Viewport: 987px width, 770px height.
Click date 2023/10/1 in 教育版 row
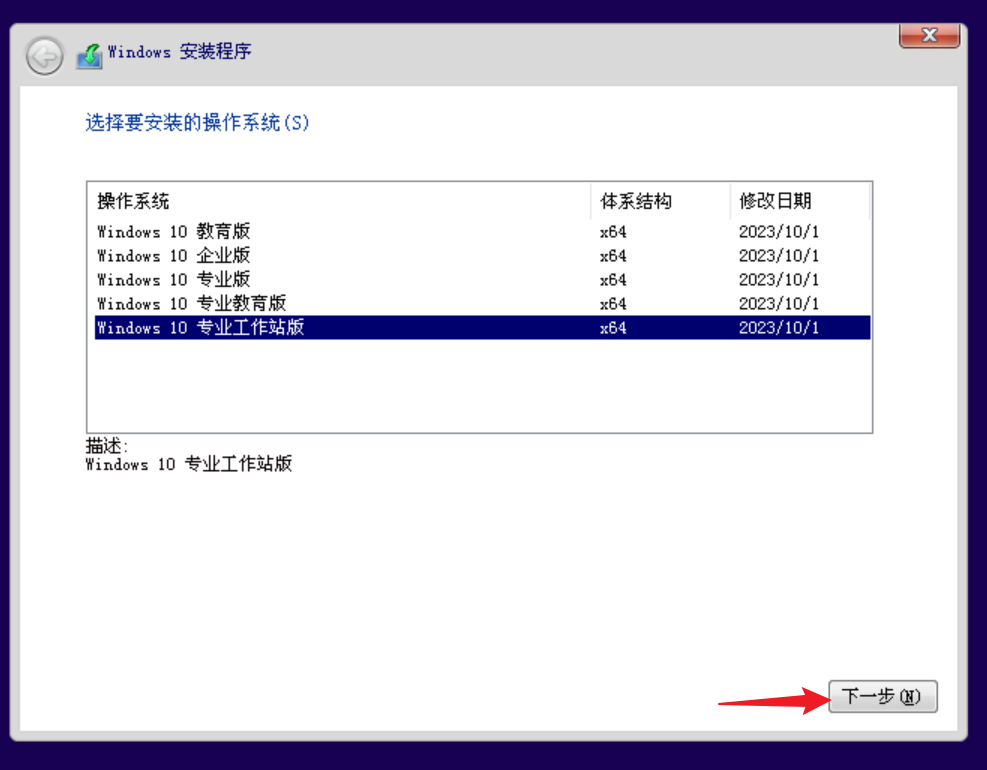click(x=779, y=232)
